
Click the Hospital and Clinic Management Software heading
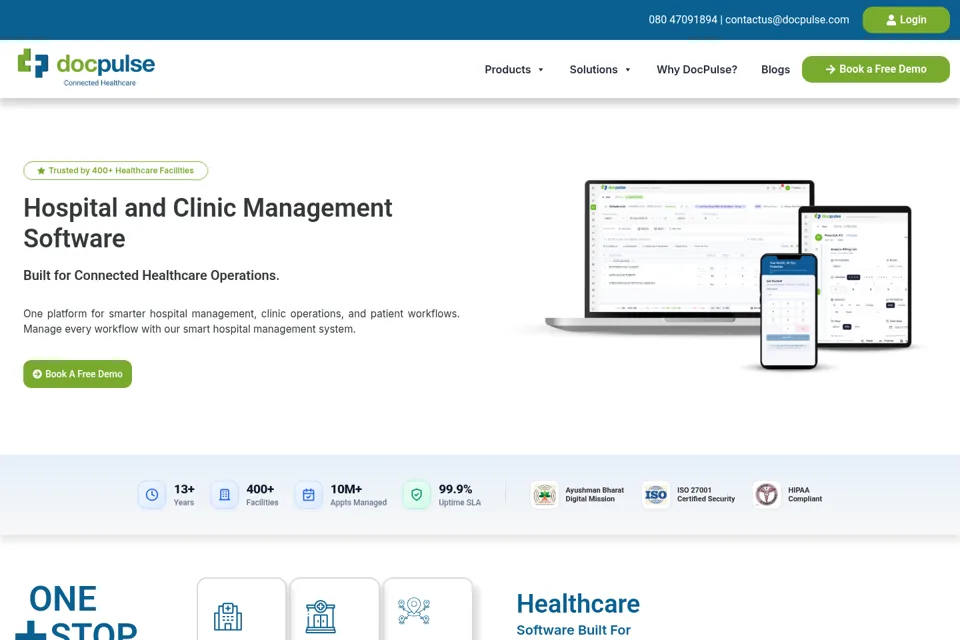pos(208,224)
